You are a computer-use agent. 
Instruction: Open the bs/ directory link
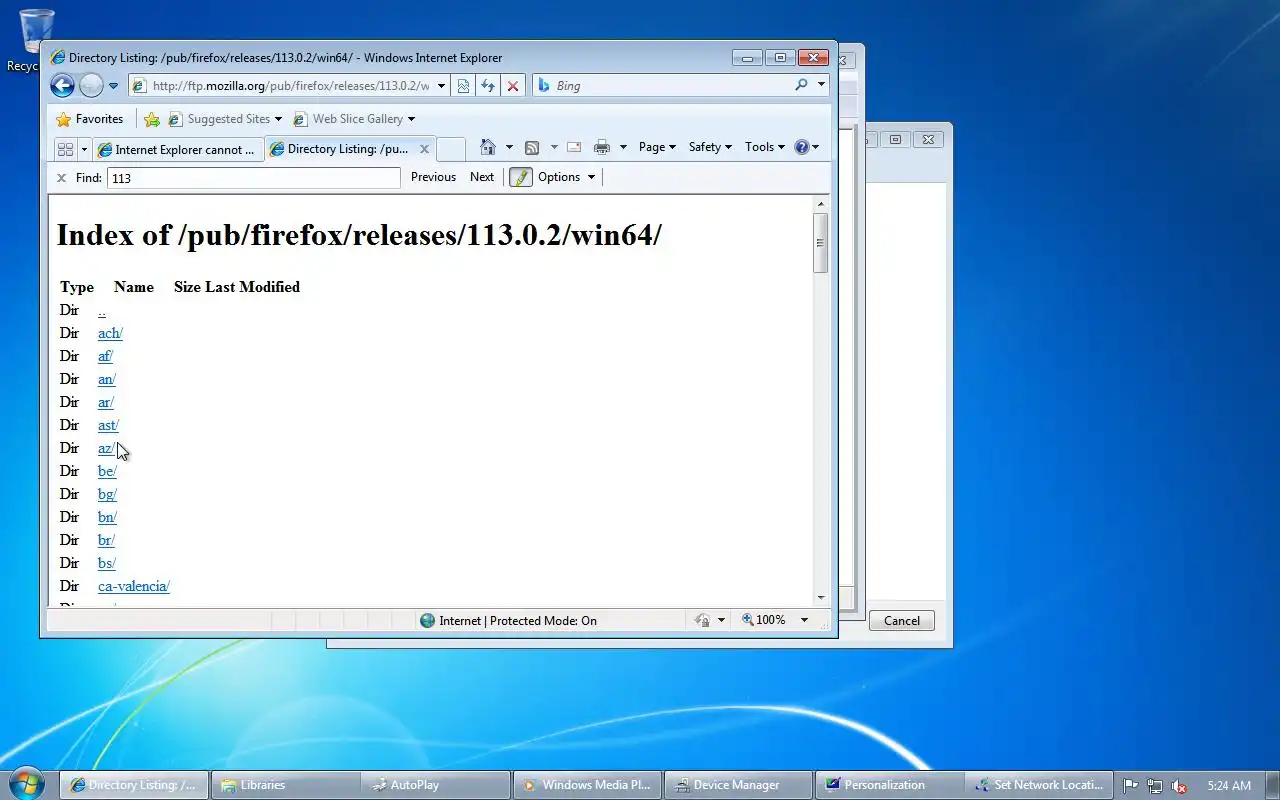(107, 563)
